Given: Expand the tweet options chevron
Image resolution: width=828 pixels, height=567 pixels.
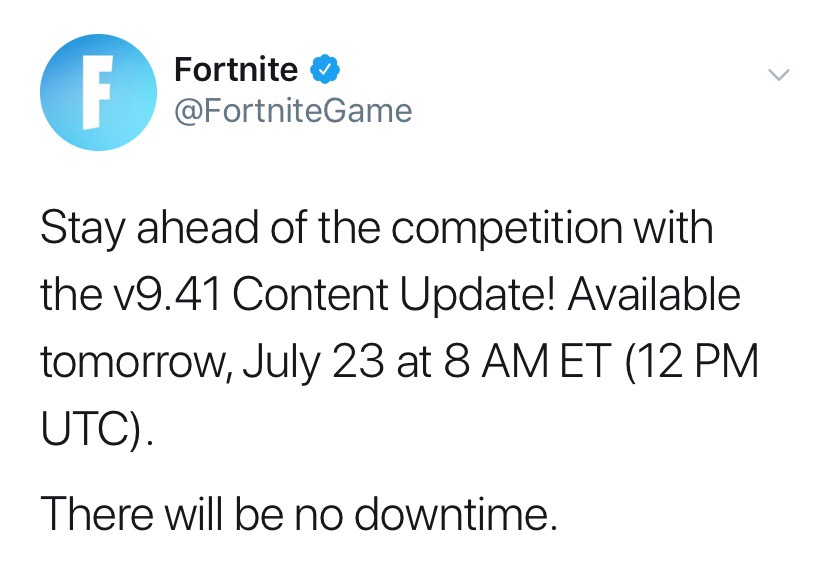Looking at the screenshot, I should point(777,75).
